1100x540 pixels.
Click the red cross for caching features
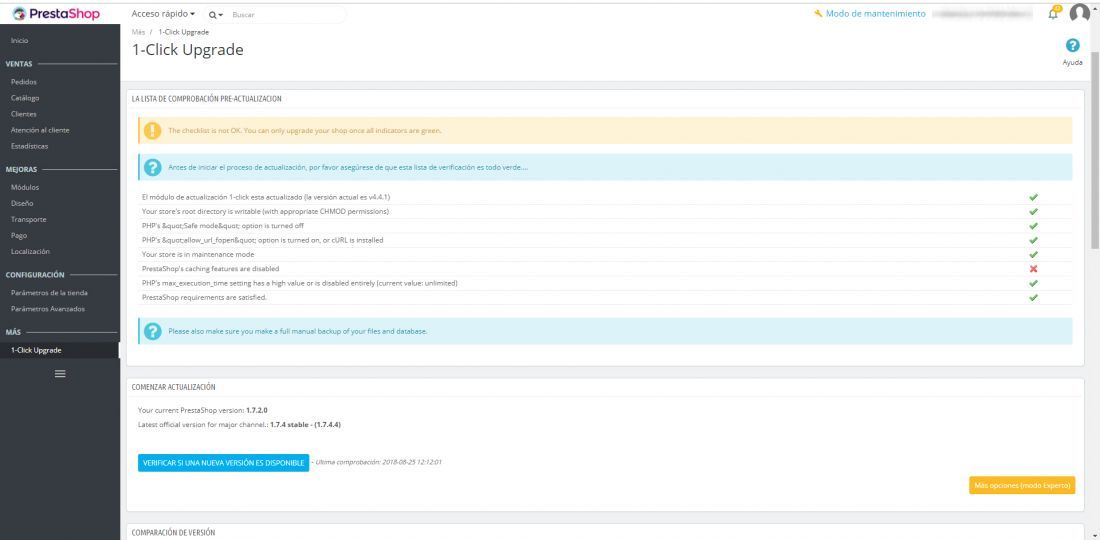(1033, 269)
